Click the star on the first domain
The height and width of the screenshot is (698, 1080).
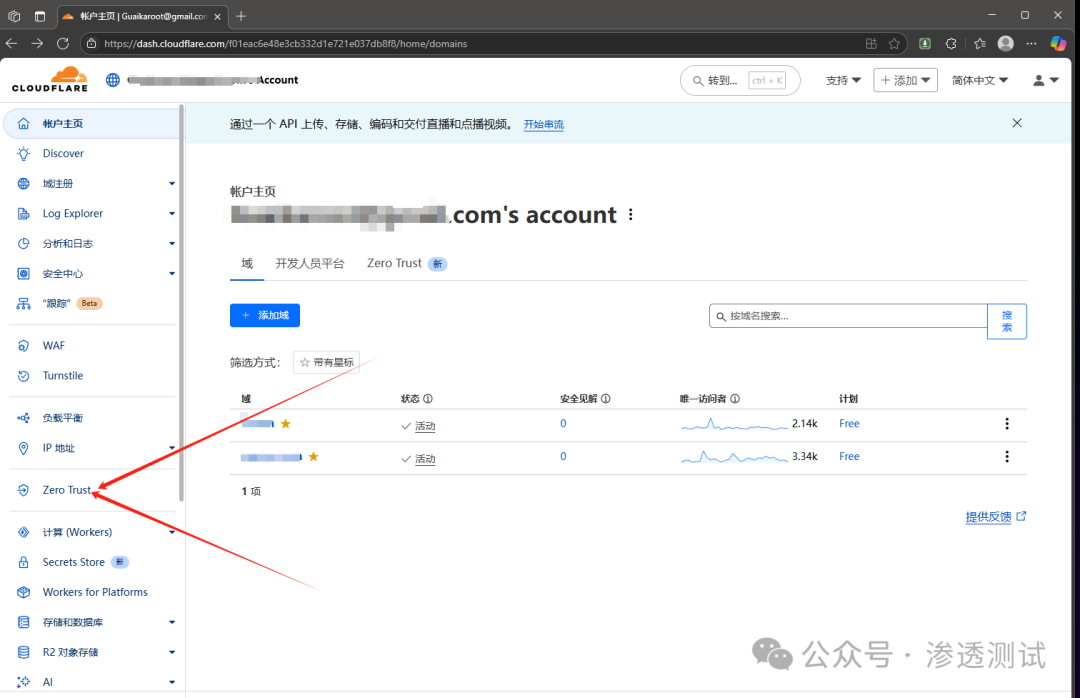pyautogui.click(x=285, y=424)
